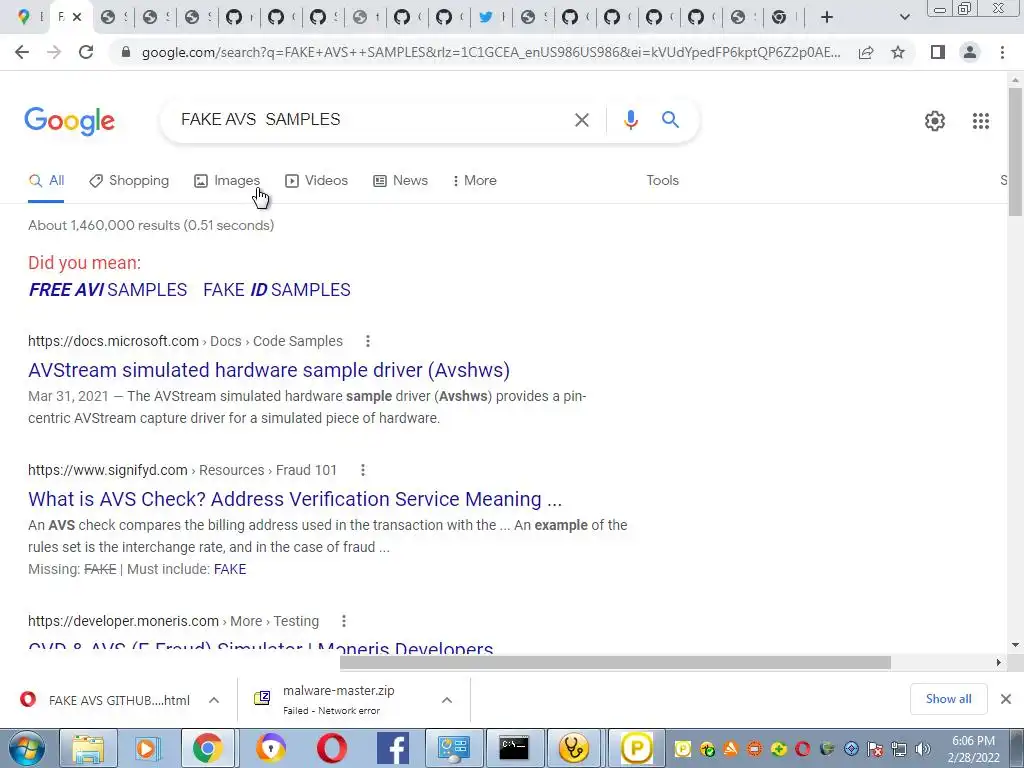
Task: Select the All results tab
Action: [46, 181]
